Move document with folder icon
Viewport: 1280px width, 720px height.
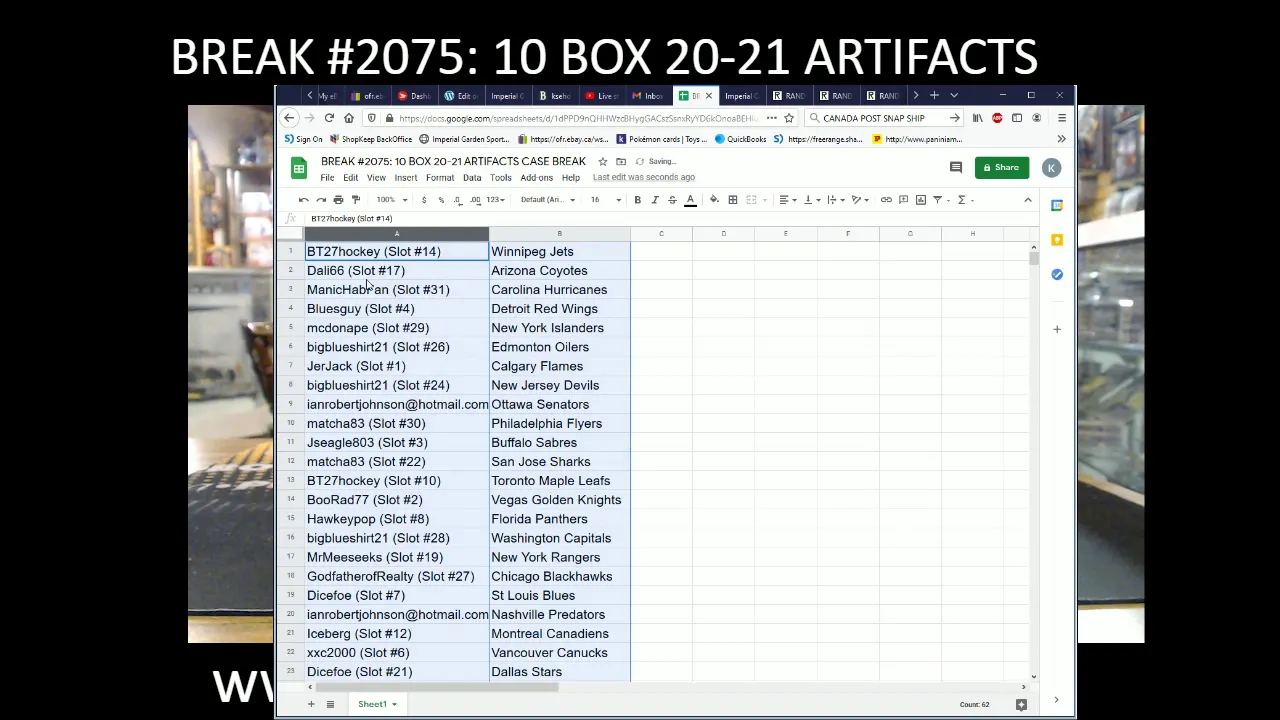(x=621, y=161)
